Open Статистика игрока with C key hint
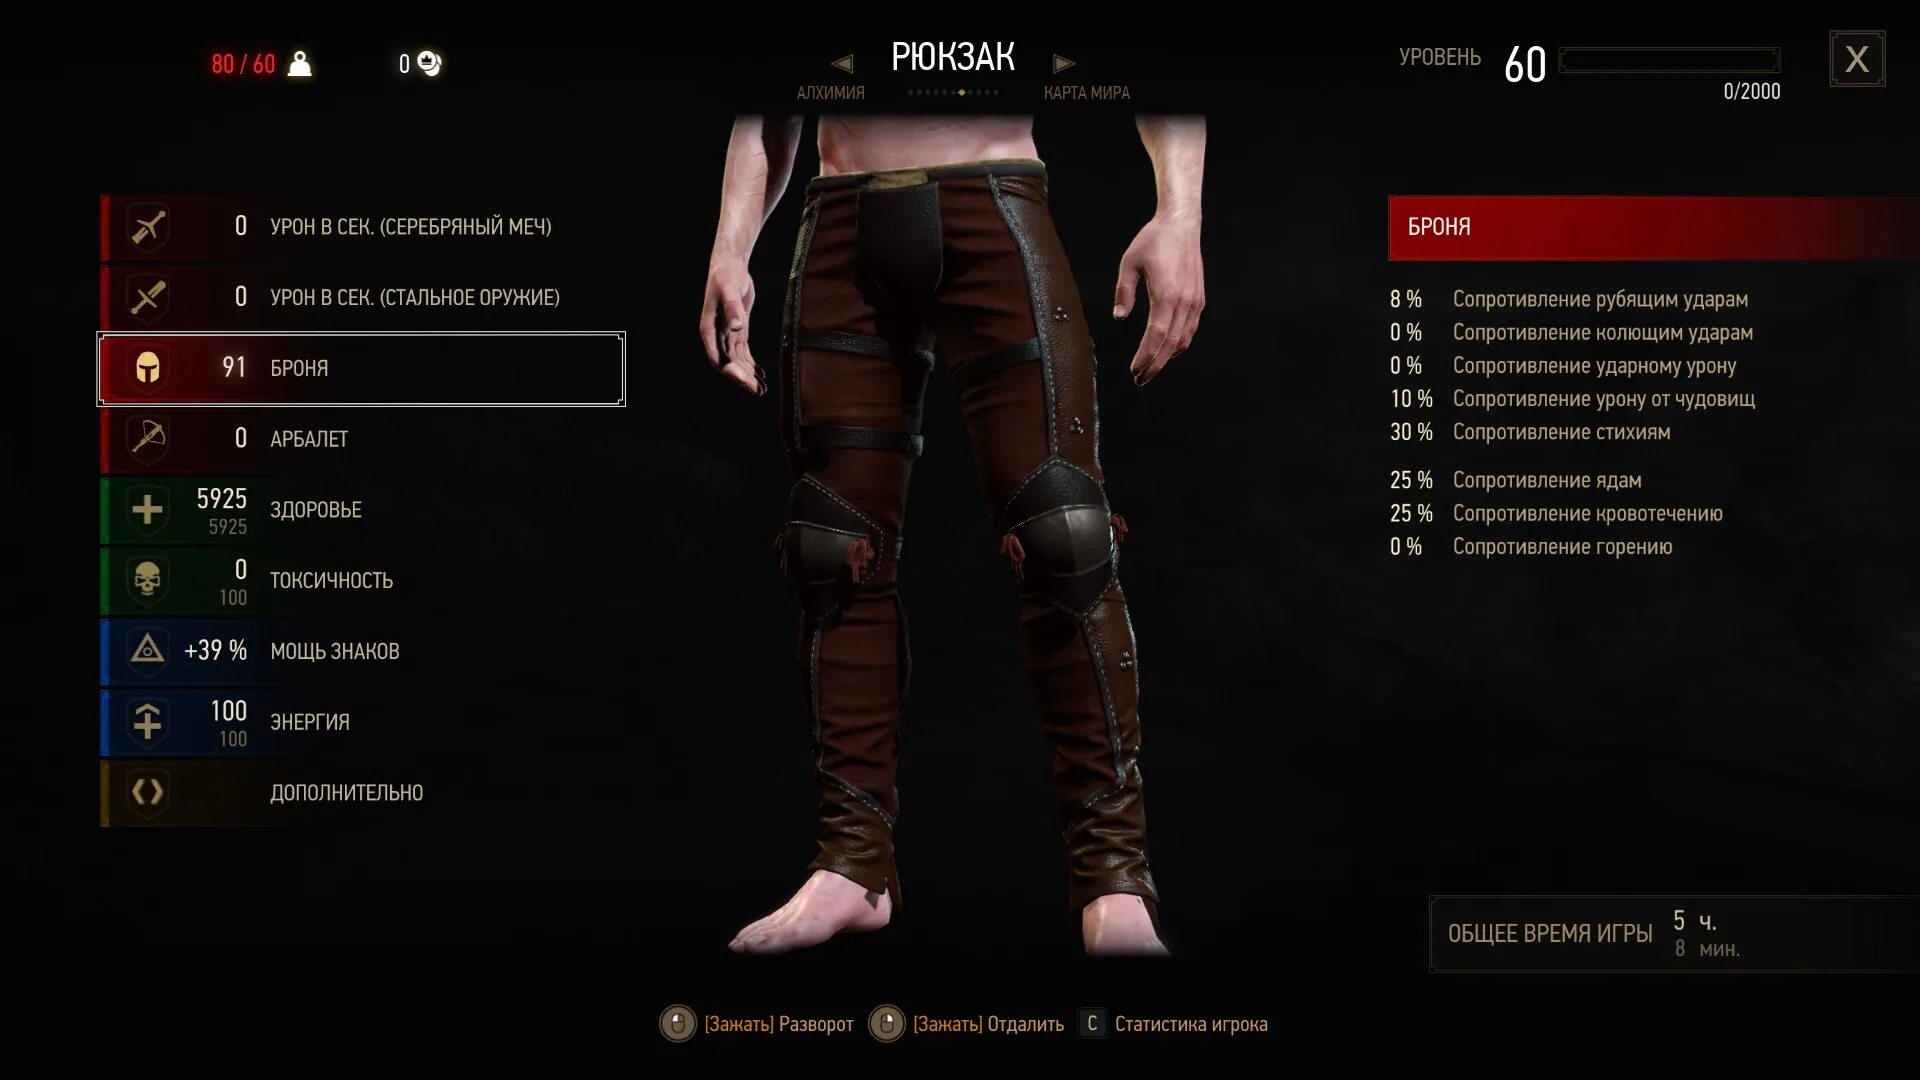This screenshot has height=1080, width=1920. click(1173, 1024)
